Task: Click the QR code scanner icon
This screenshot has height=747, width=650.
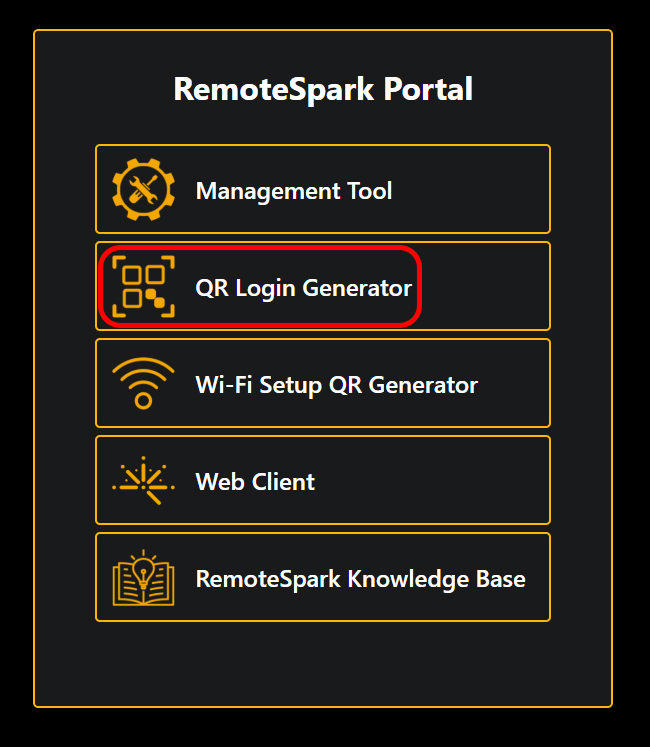Action: tap(143, 286)
